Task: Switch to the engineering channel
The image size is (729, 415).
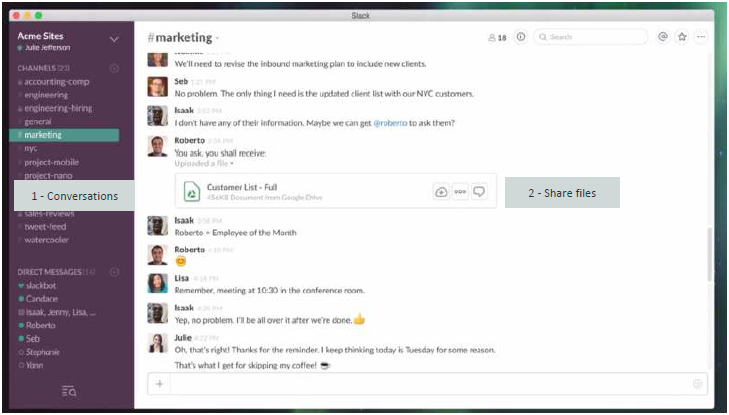Action: 46,95
